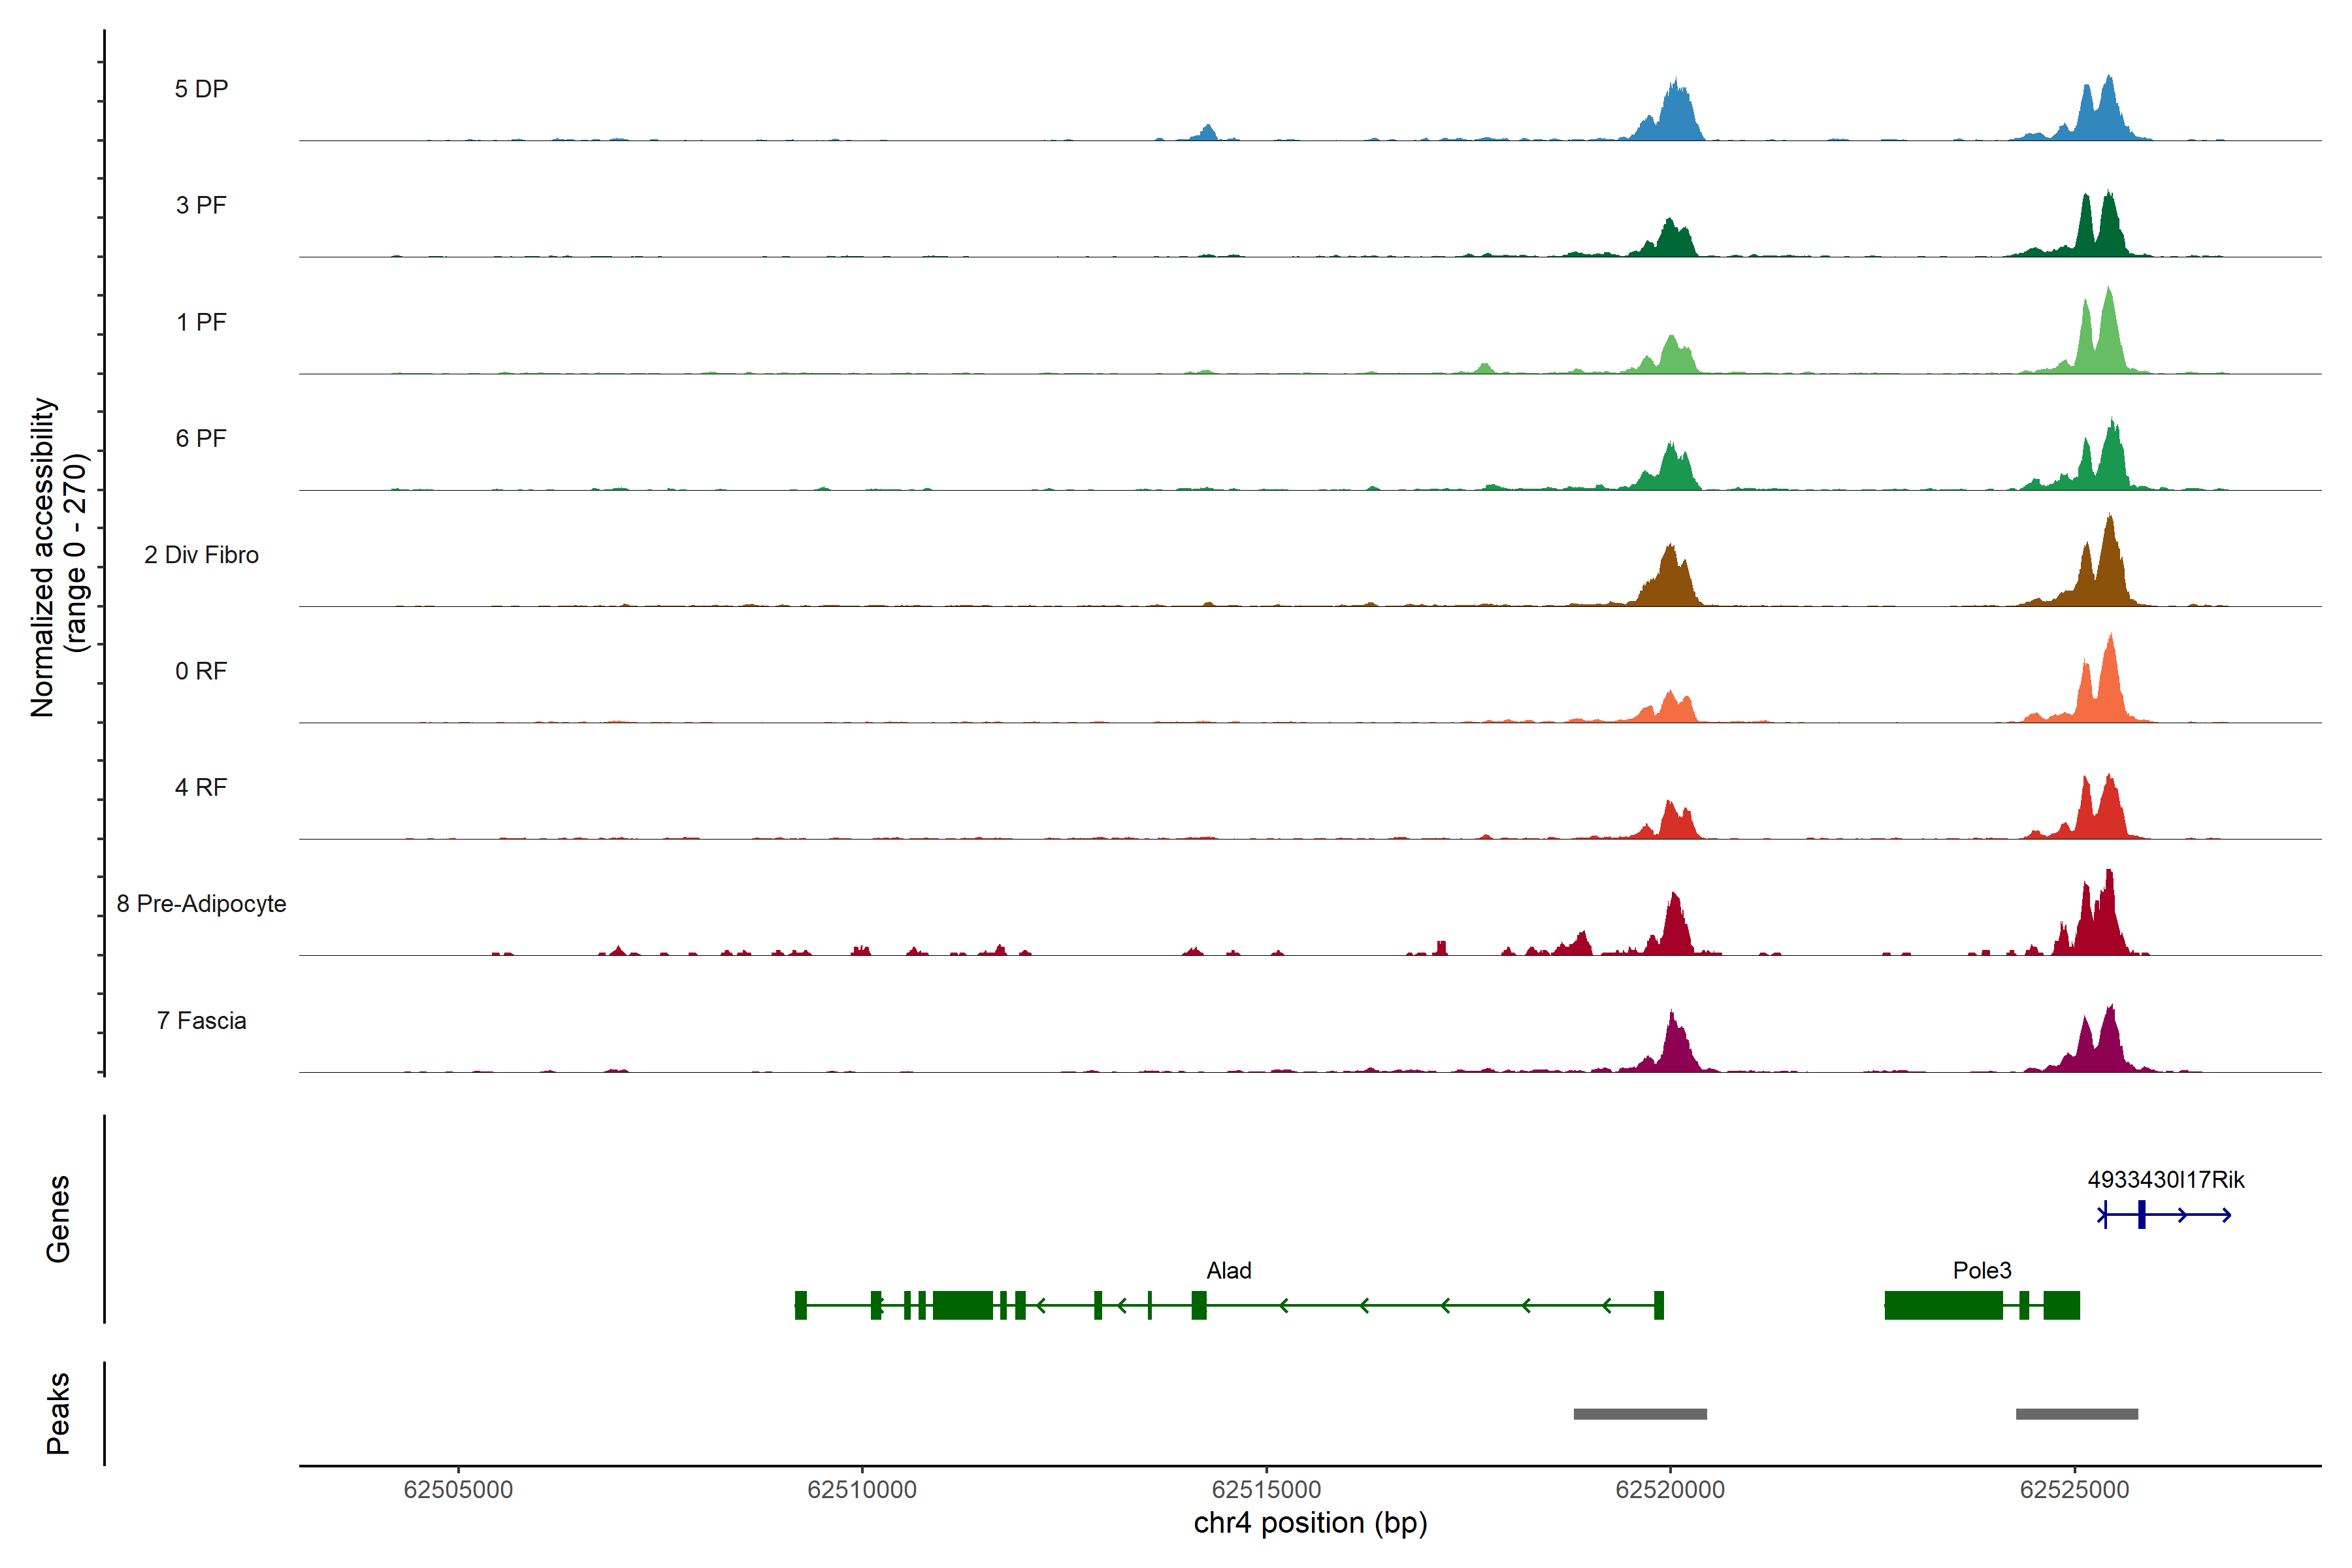Click the wide Alad exon block

pyautogui.click(x=962, y=1305)
